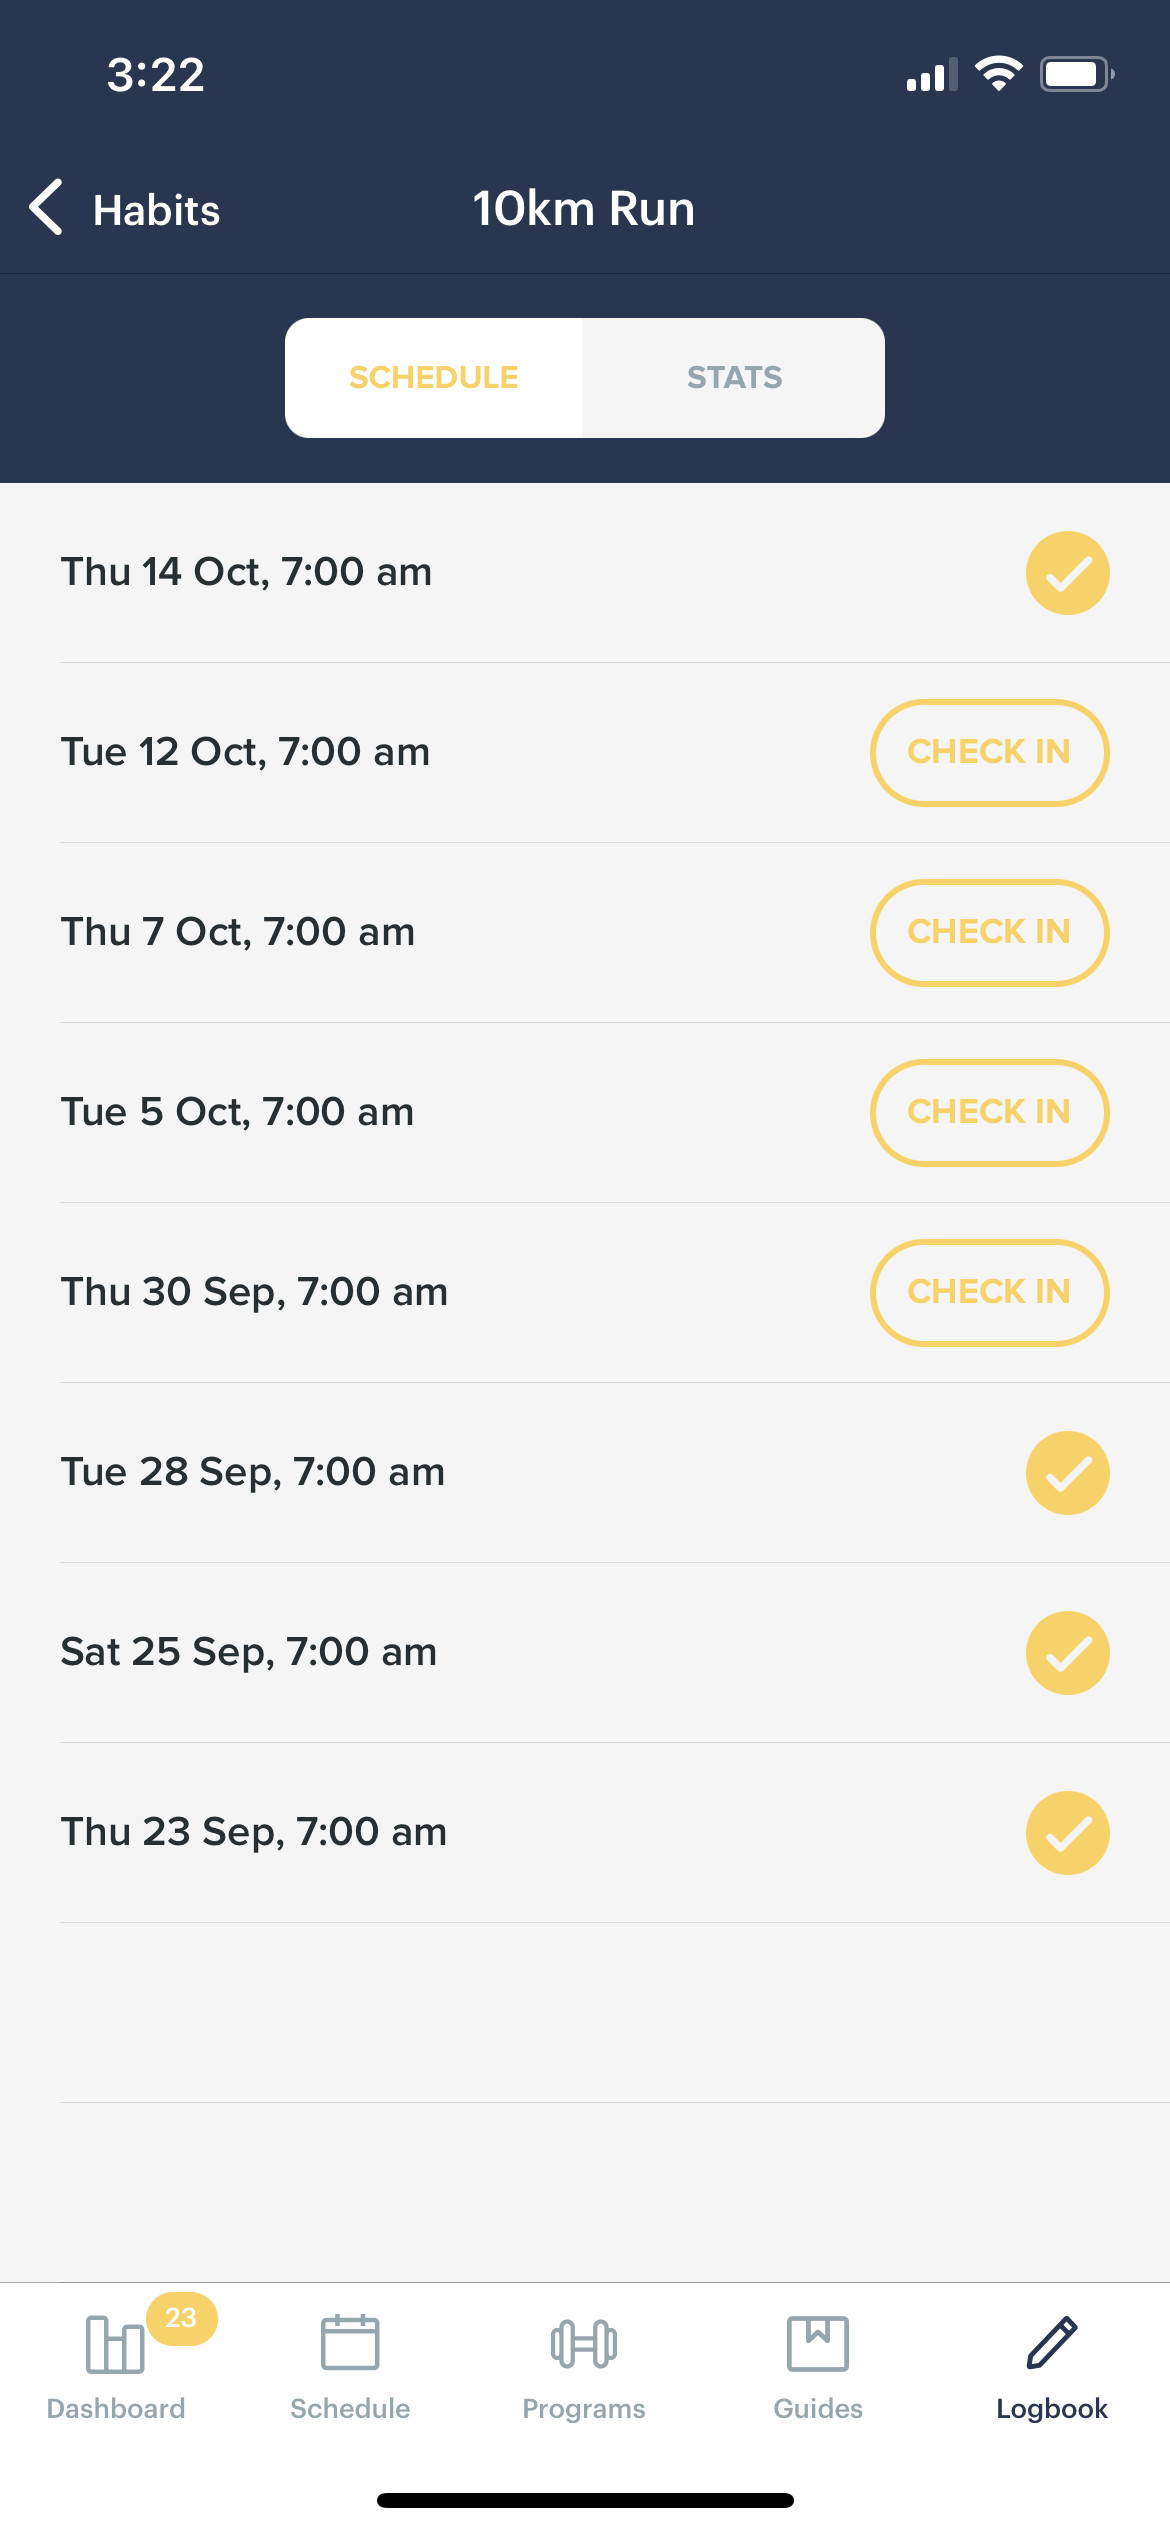Tap the battery status icon
The image size is (1170, 2532).
click(1076, 74)
